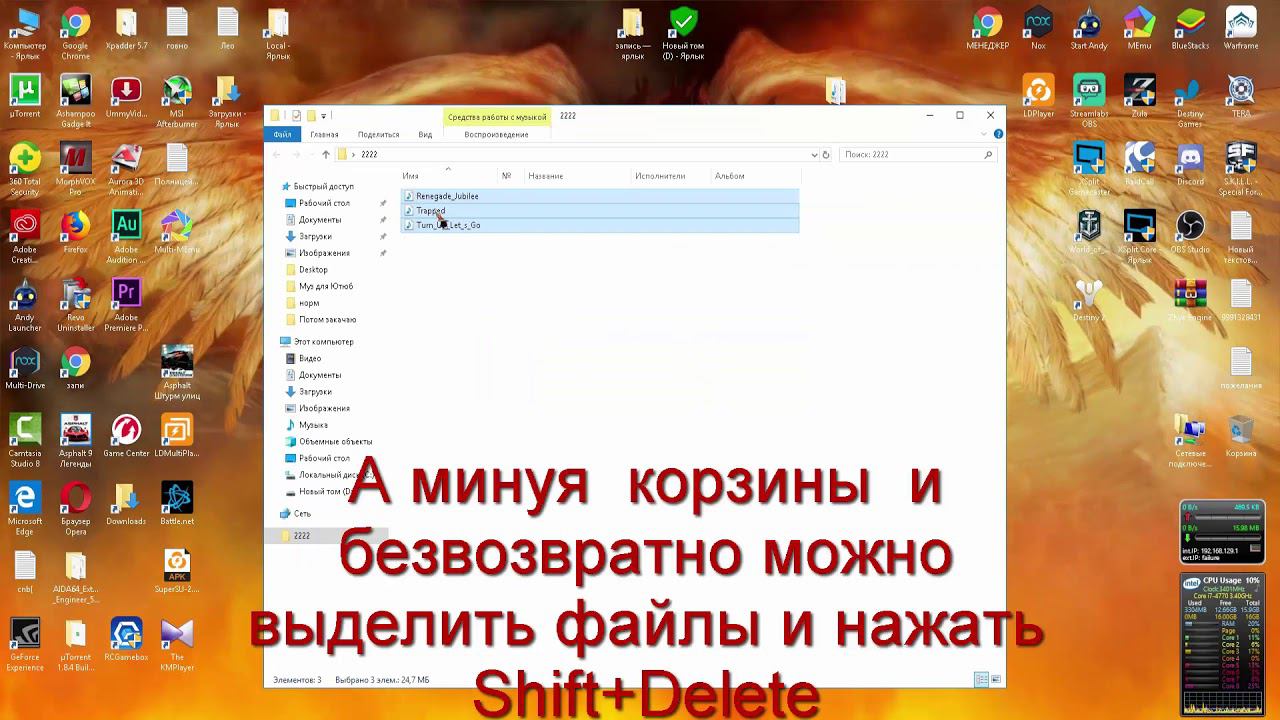Select the Turn_Up_Let_s_Go audio file
The width and height of the screenshot is (1280, 720).
click(x=600, y=225)
